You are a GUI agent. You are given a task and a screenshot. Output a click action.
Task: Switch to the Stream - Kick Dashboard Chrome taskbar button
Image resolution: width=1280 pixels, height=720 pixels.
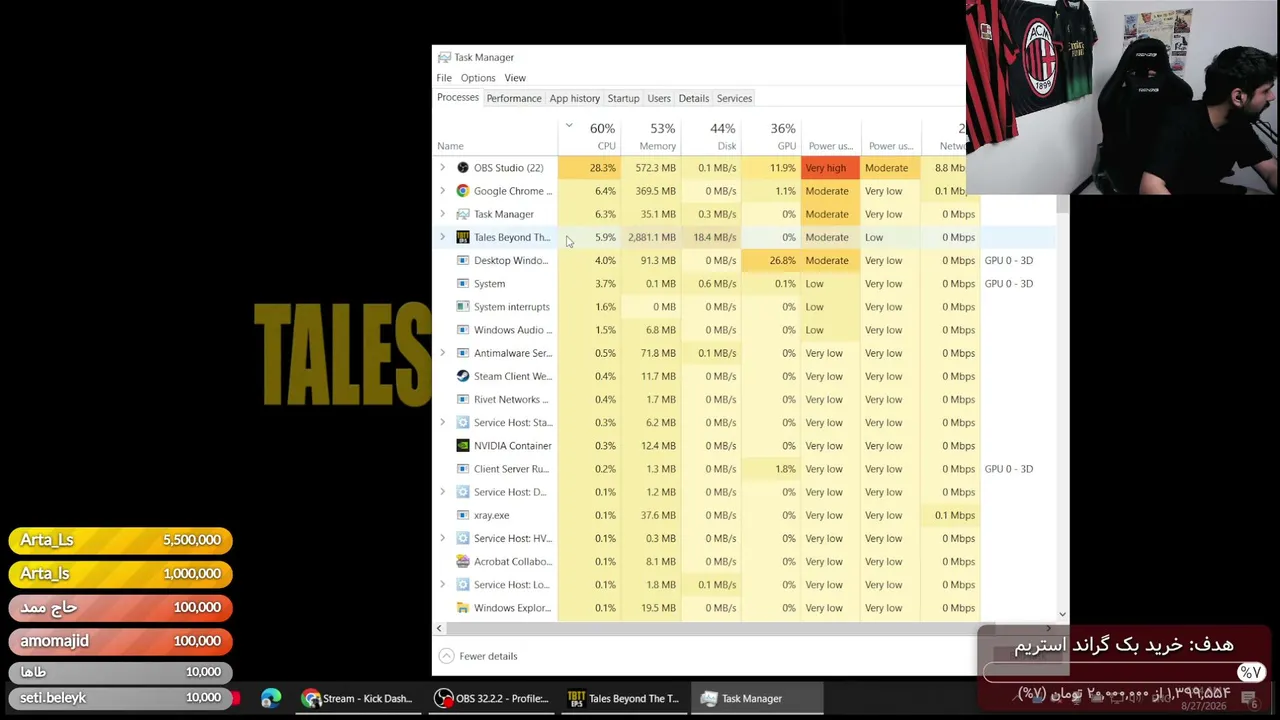point(358,699)
